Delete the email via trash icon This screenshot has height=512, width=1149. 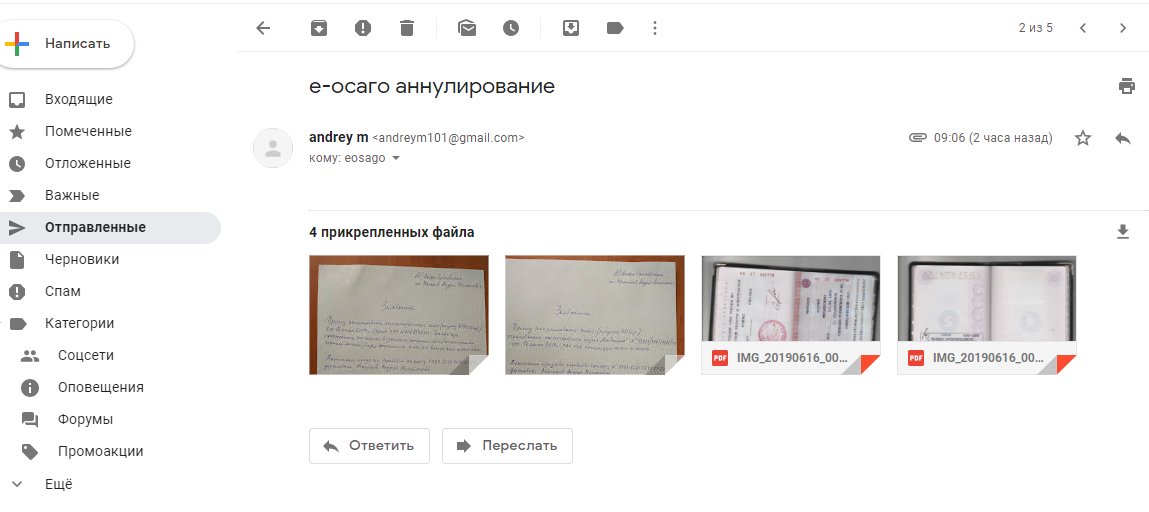pos(407,28)
